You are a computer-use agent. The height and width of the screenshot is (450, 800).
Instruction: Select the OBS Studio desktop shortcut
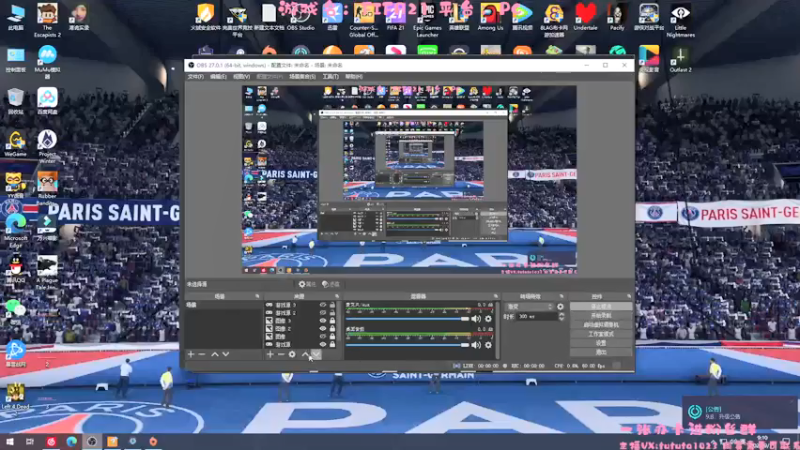[301, 17]
